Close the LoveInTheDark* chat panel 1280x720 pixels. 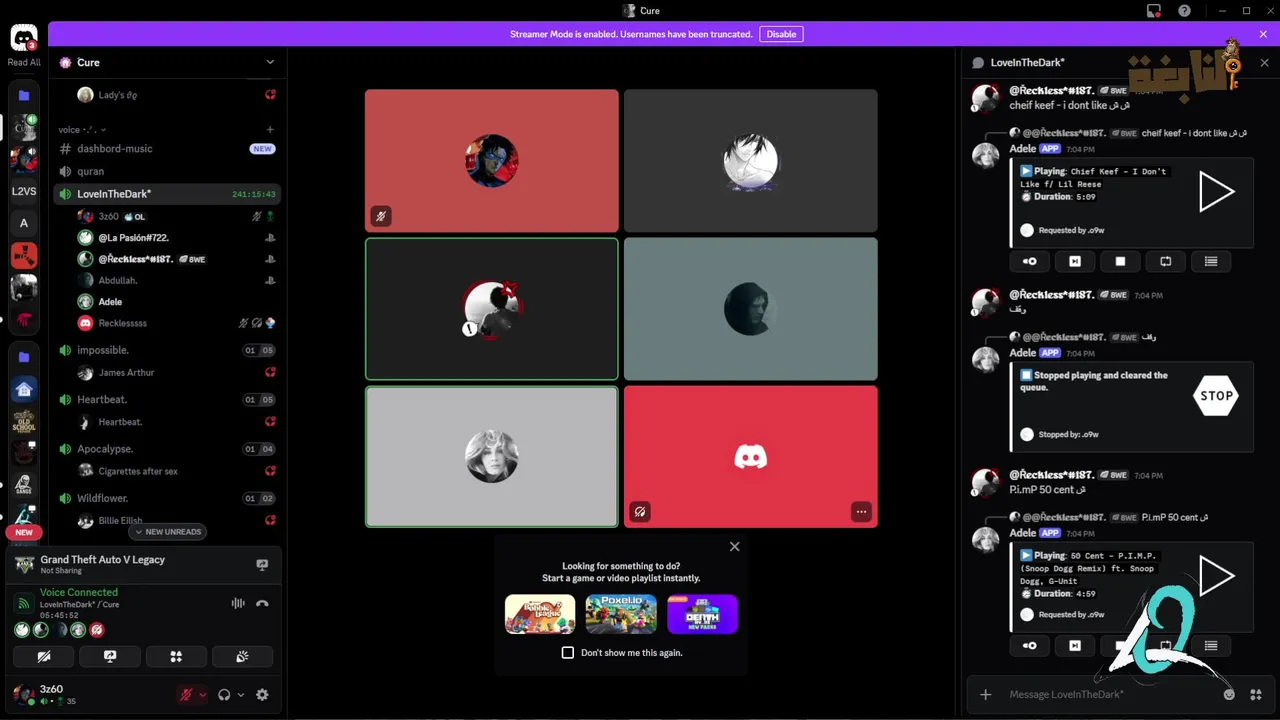(1264, 62)
